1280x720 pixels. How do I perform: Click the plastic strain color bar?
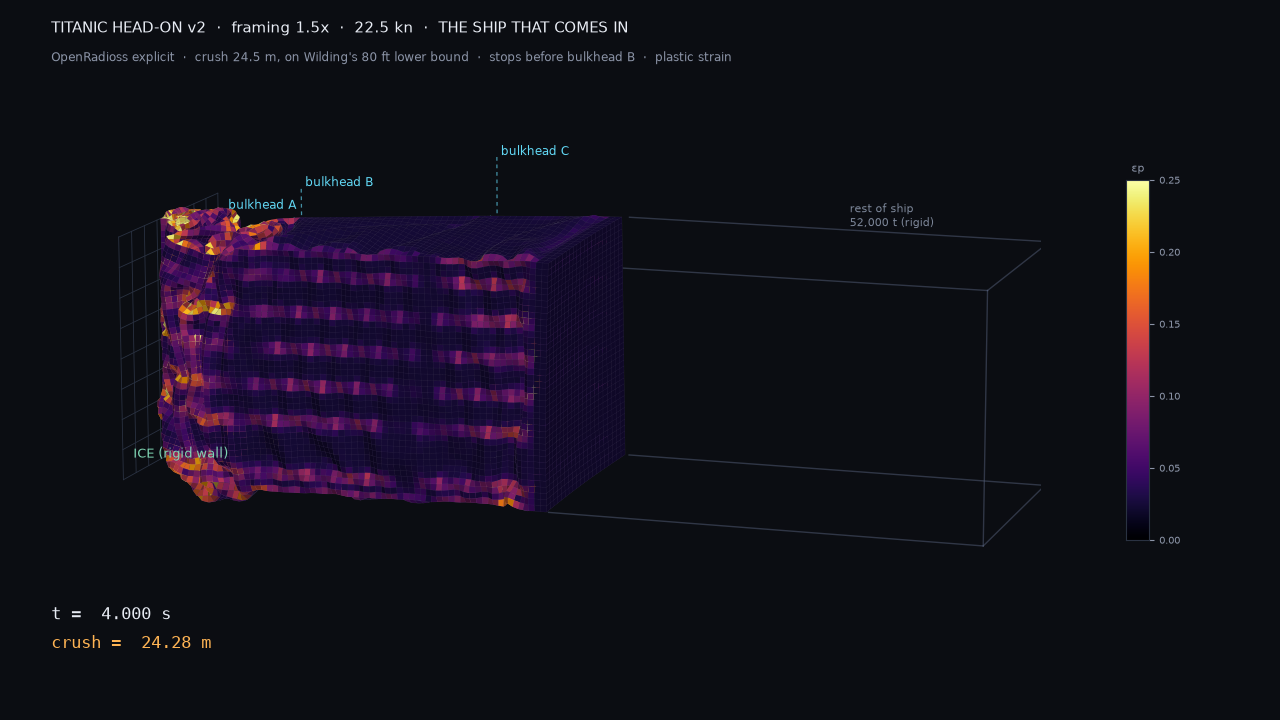click(1138, 360)
